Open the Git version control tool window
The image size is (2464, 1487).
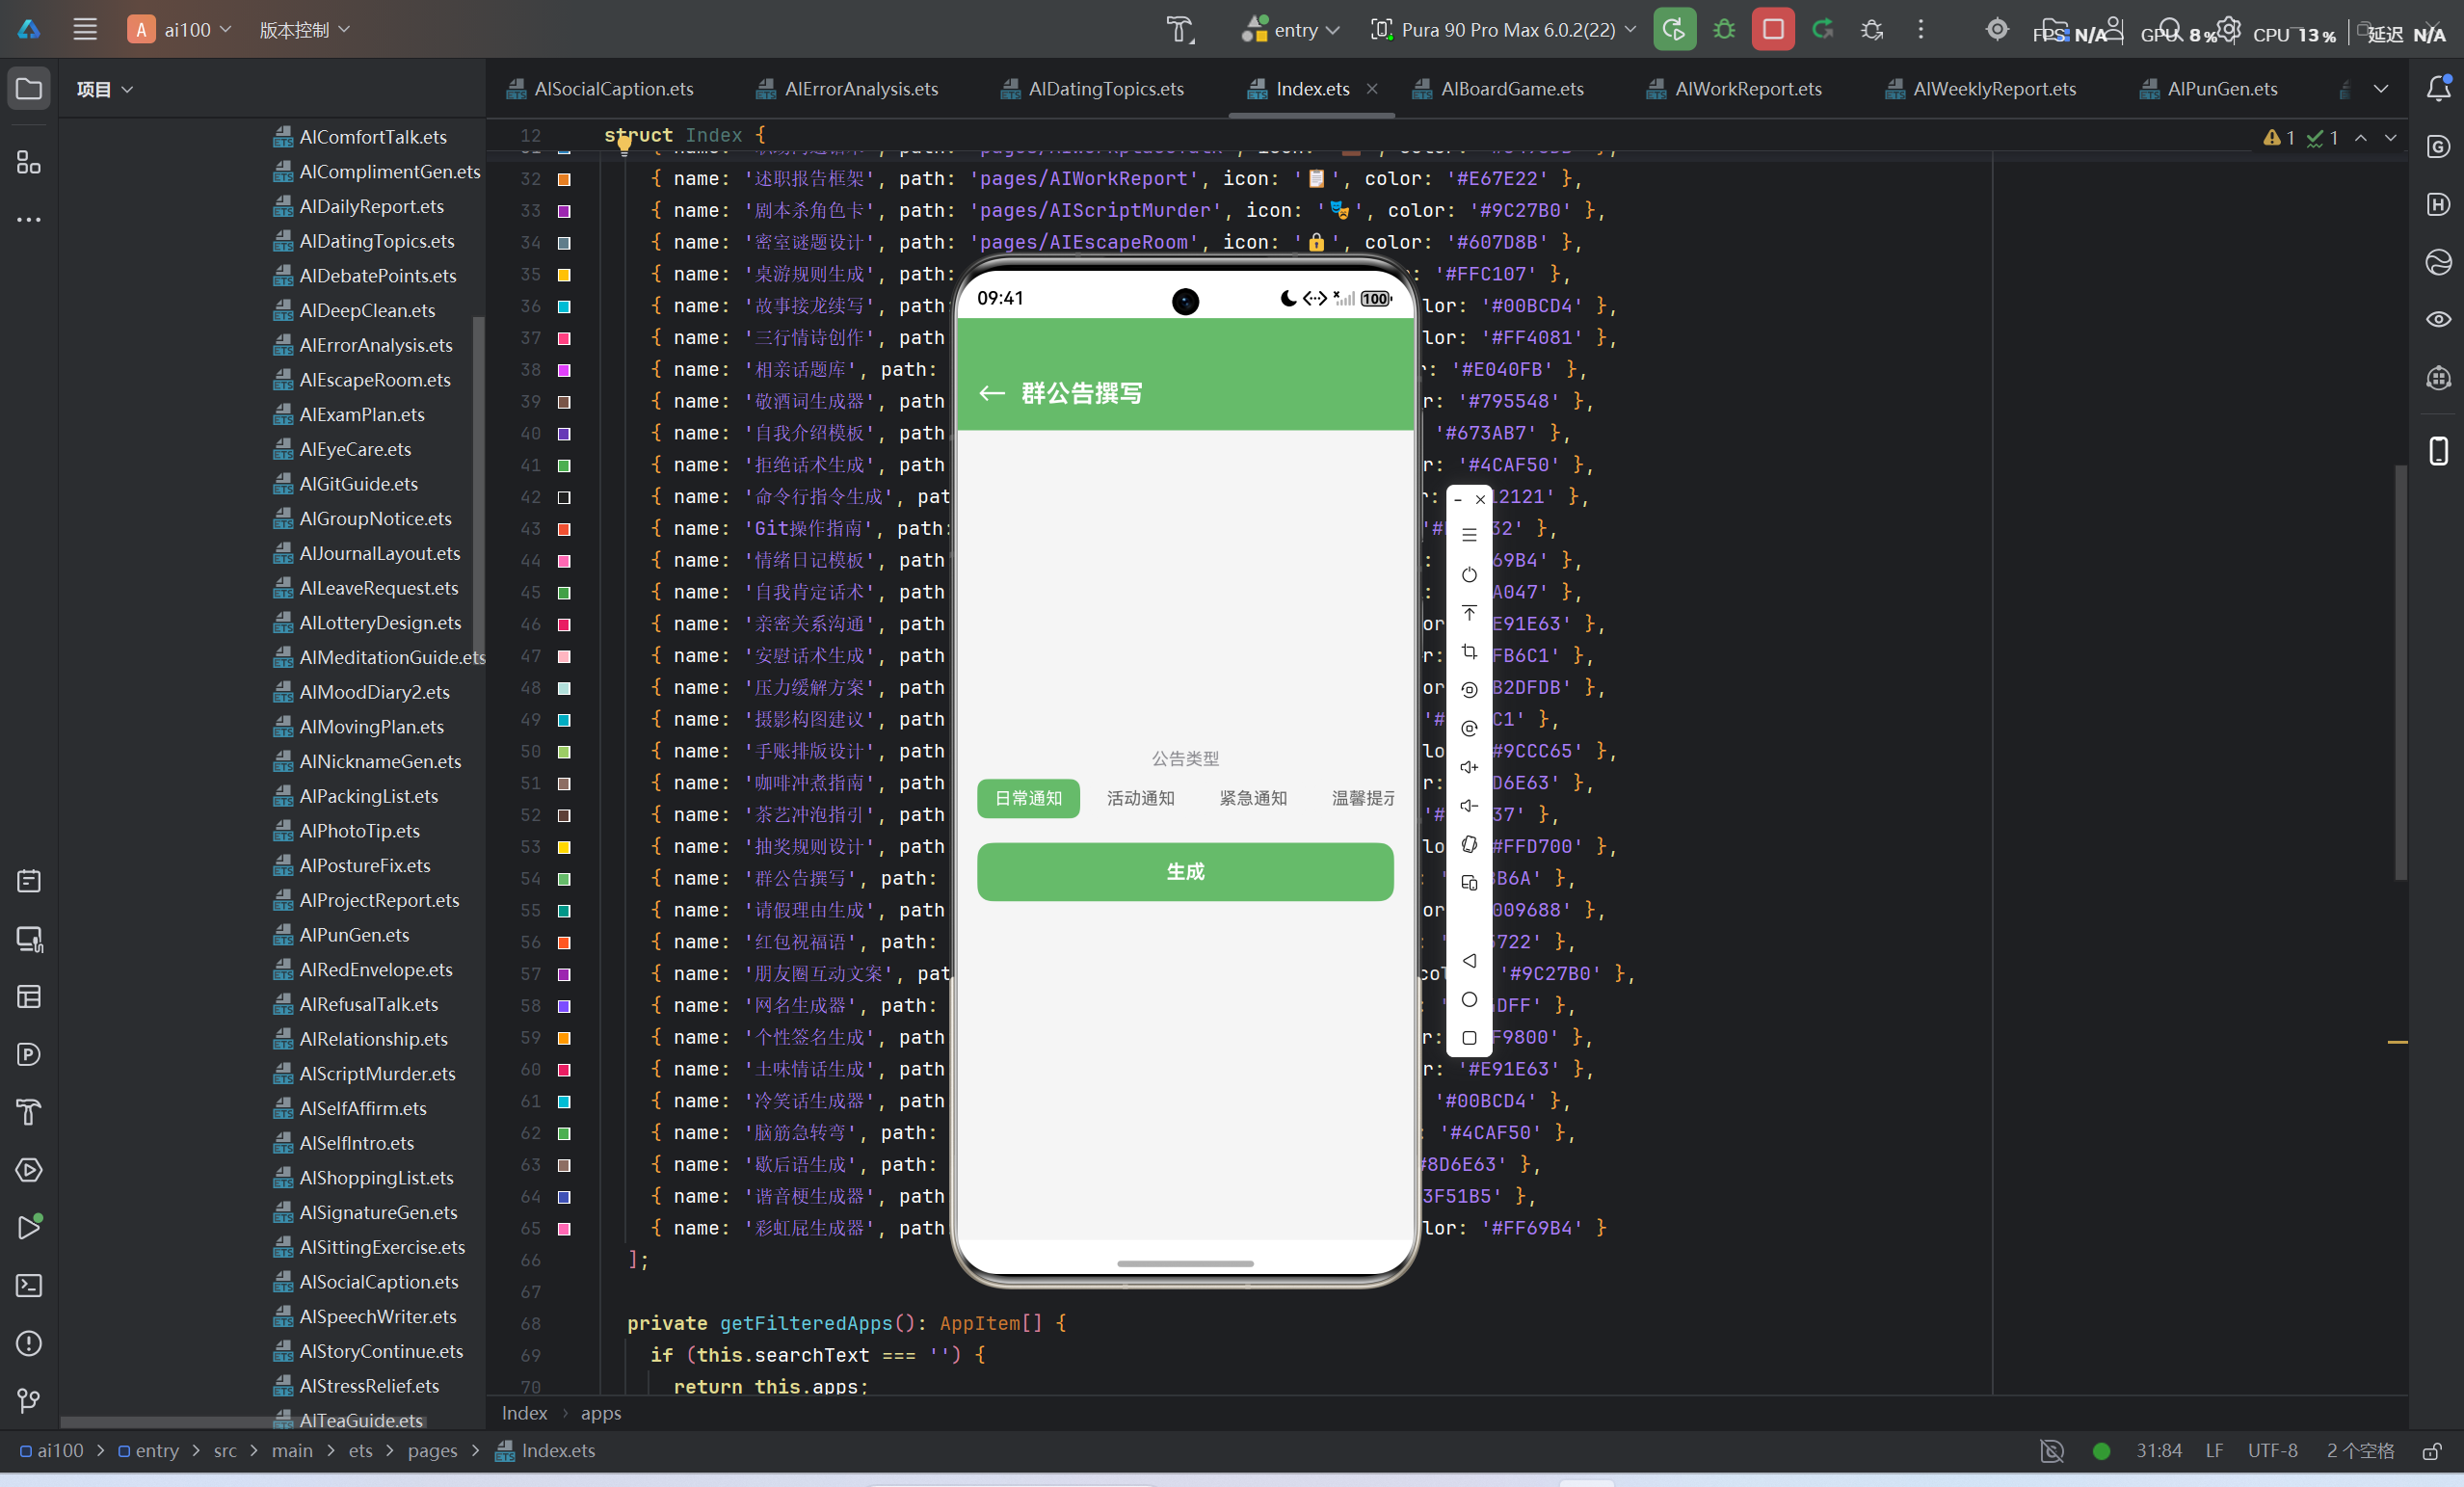click(29, 1401)
